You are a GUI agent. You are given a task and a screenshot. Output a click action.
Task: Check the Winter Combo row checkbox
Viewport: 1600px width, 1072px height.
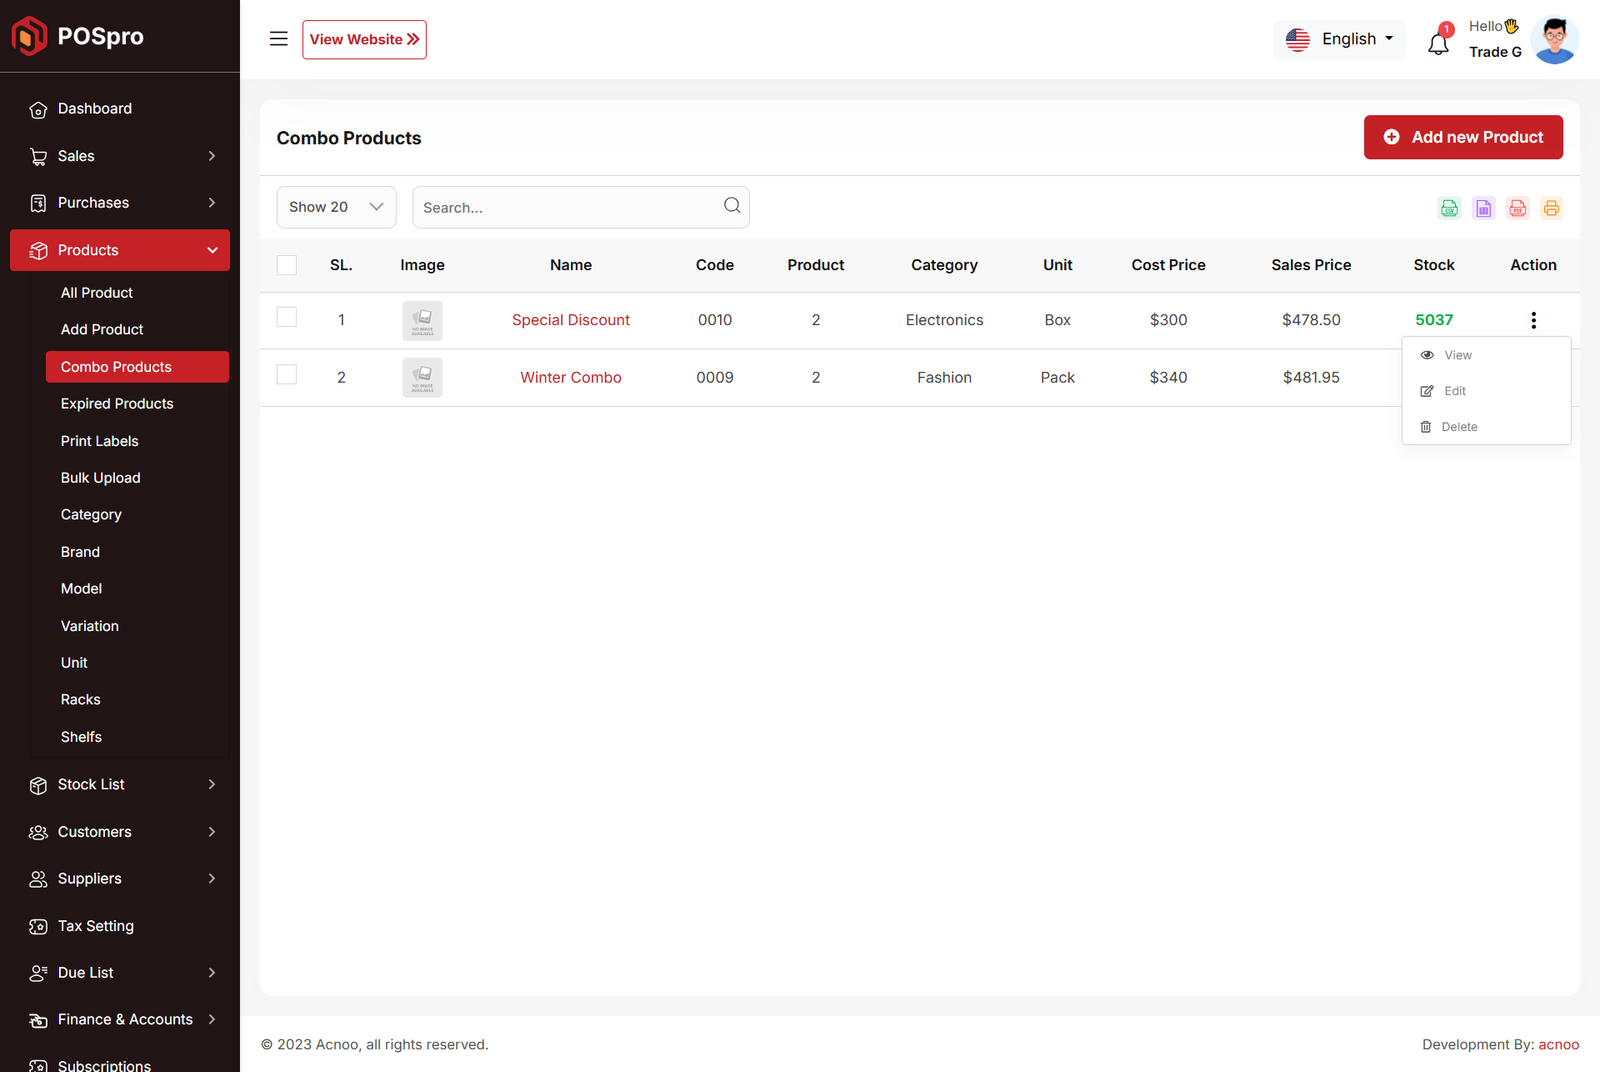pyautogui.click(x=287, y=375)
